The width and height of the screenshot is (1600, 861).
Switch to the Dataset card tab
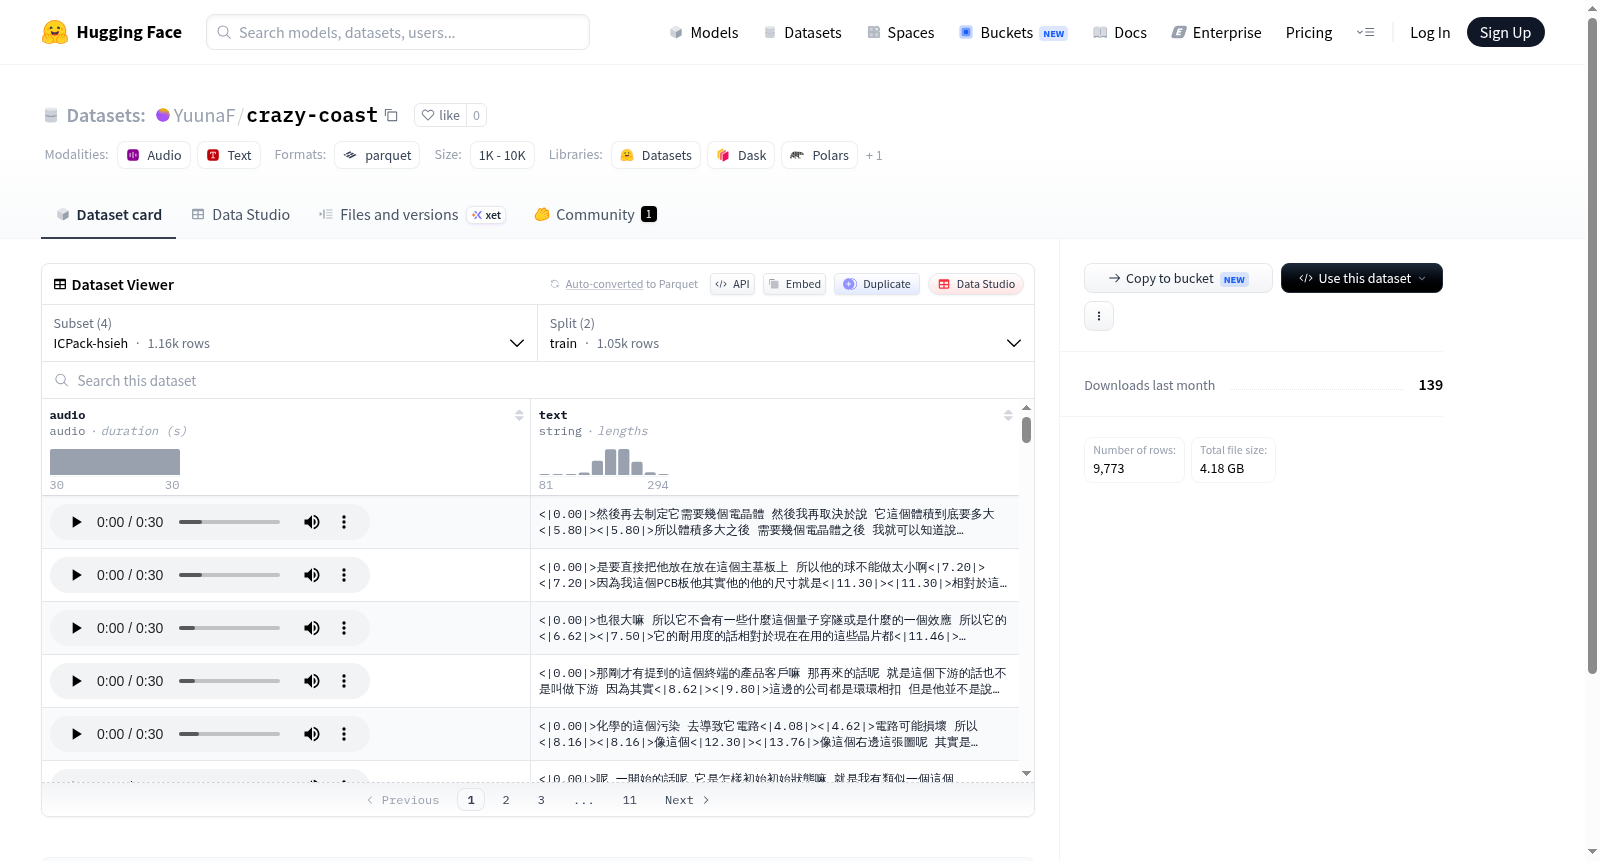coord(108,214)
